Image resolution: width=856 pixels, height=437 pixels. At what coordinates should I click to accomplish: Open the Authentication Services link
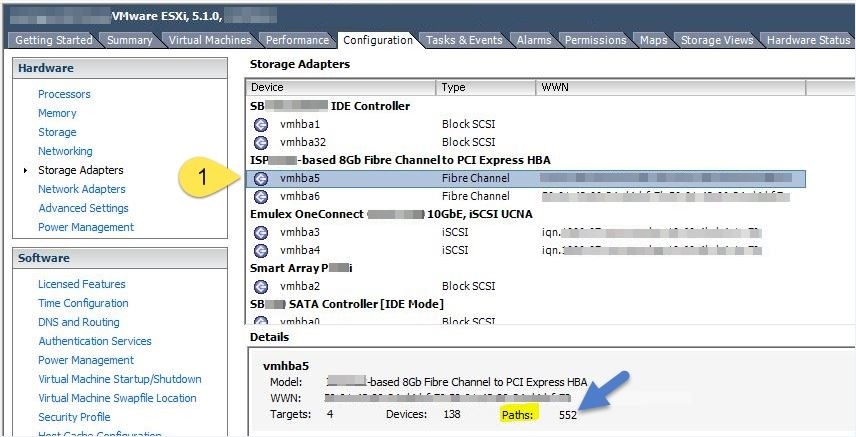[x=94, y=341]
